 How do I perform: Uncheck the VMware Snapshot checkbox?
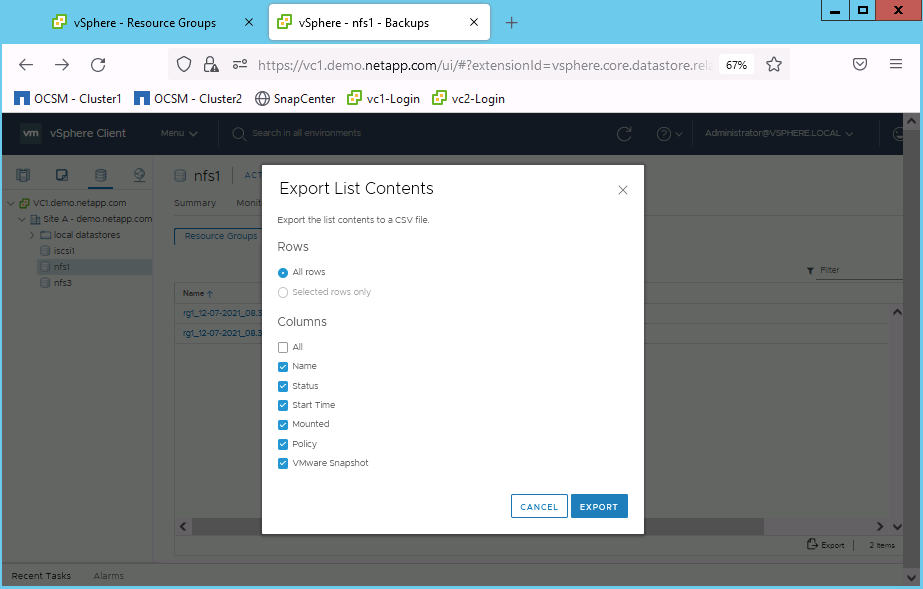(x=283, y=463)
